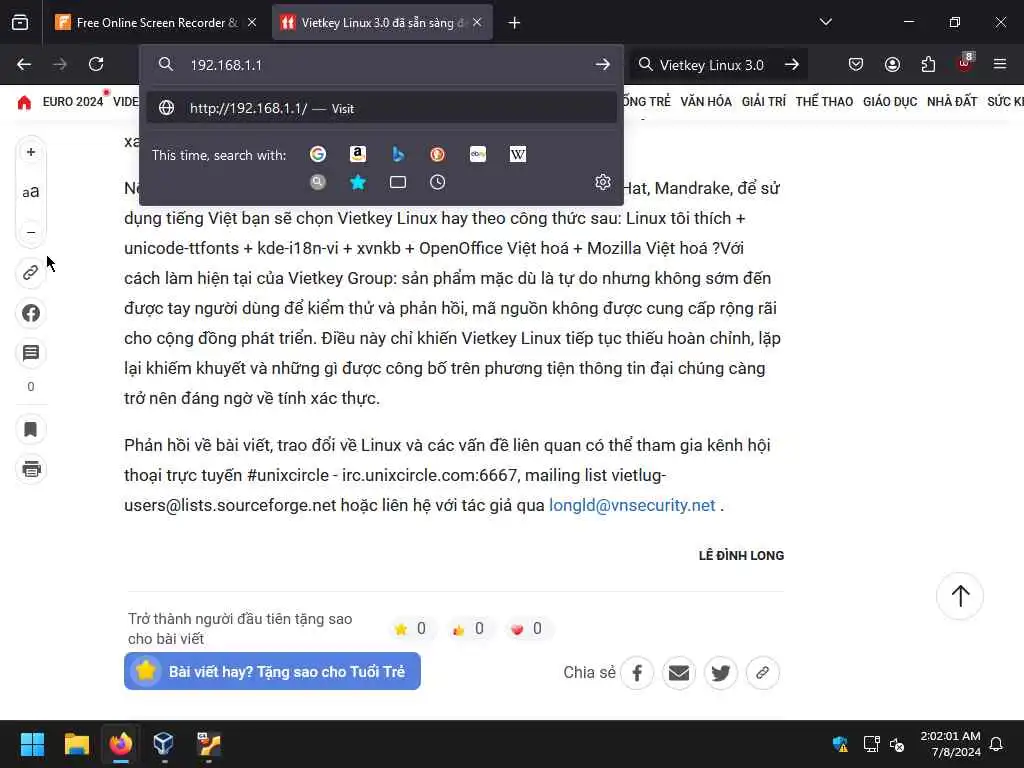Bookmark article with sidebar icon

click(x=31, y=429)
